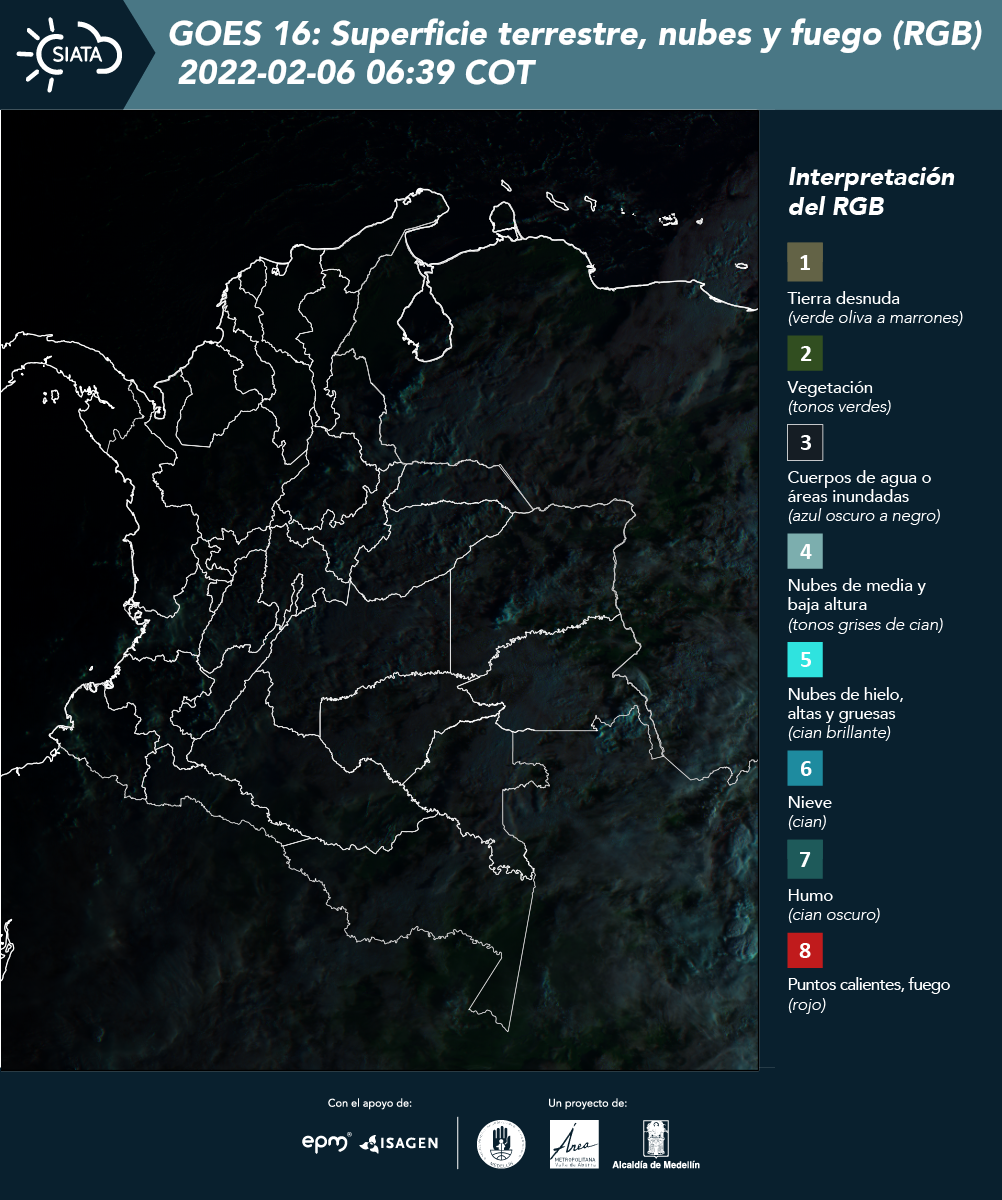
Task: Click the 'Vegetación' legend label
Action: [x=830, y=388]
